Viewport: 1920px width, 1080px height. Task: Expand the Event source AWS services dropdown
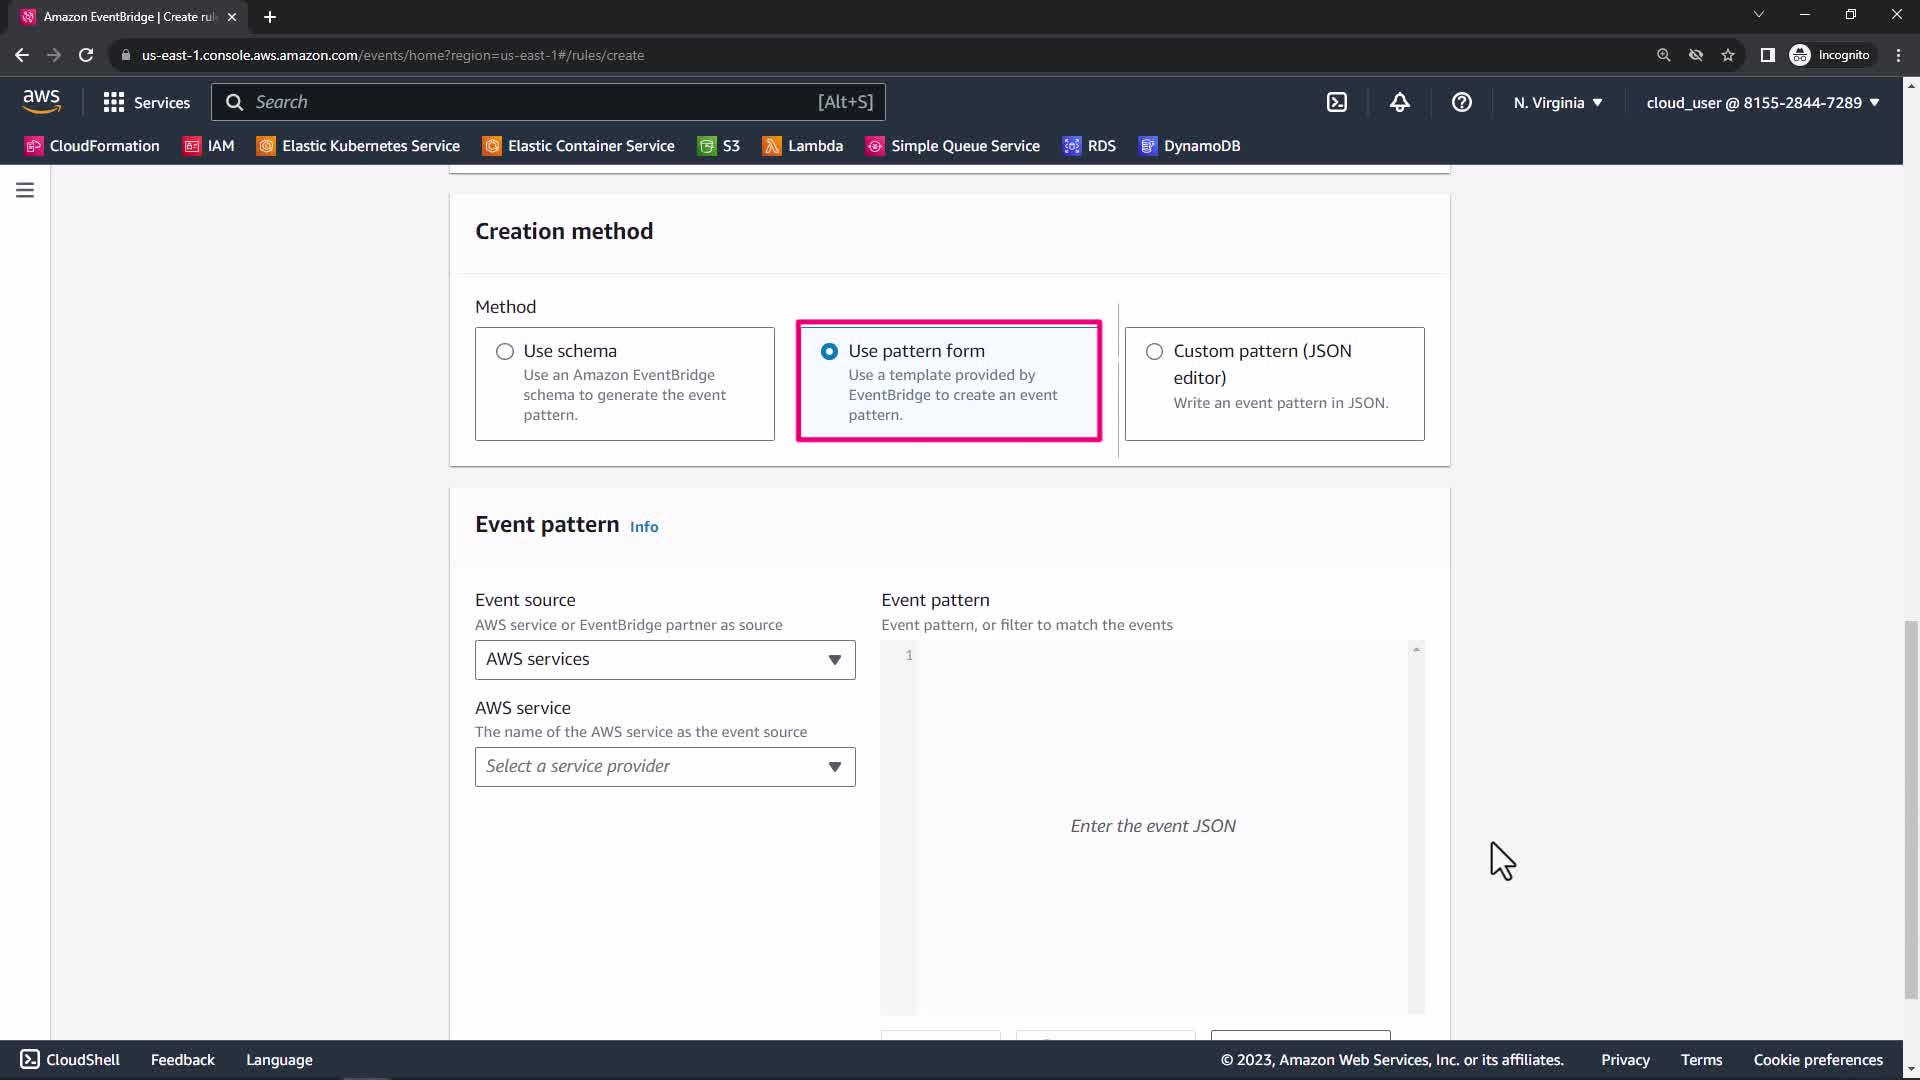pyautogui.click(x=665, y=660)
